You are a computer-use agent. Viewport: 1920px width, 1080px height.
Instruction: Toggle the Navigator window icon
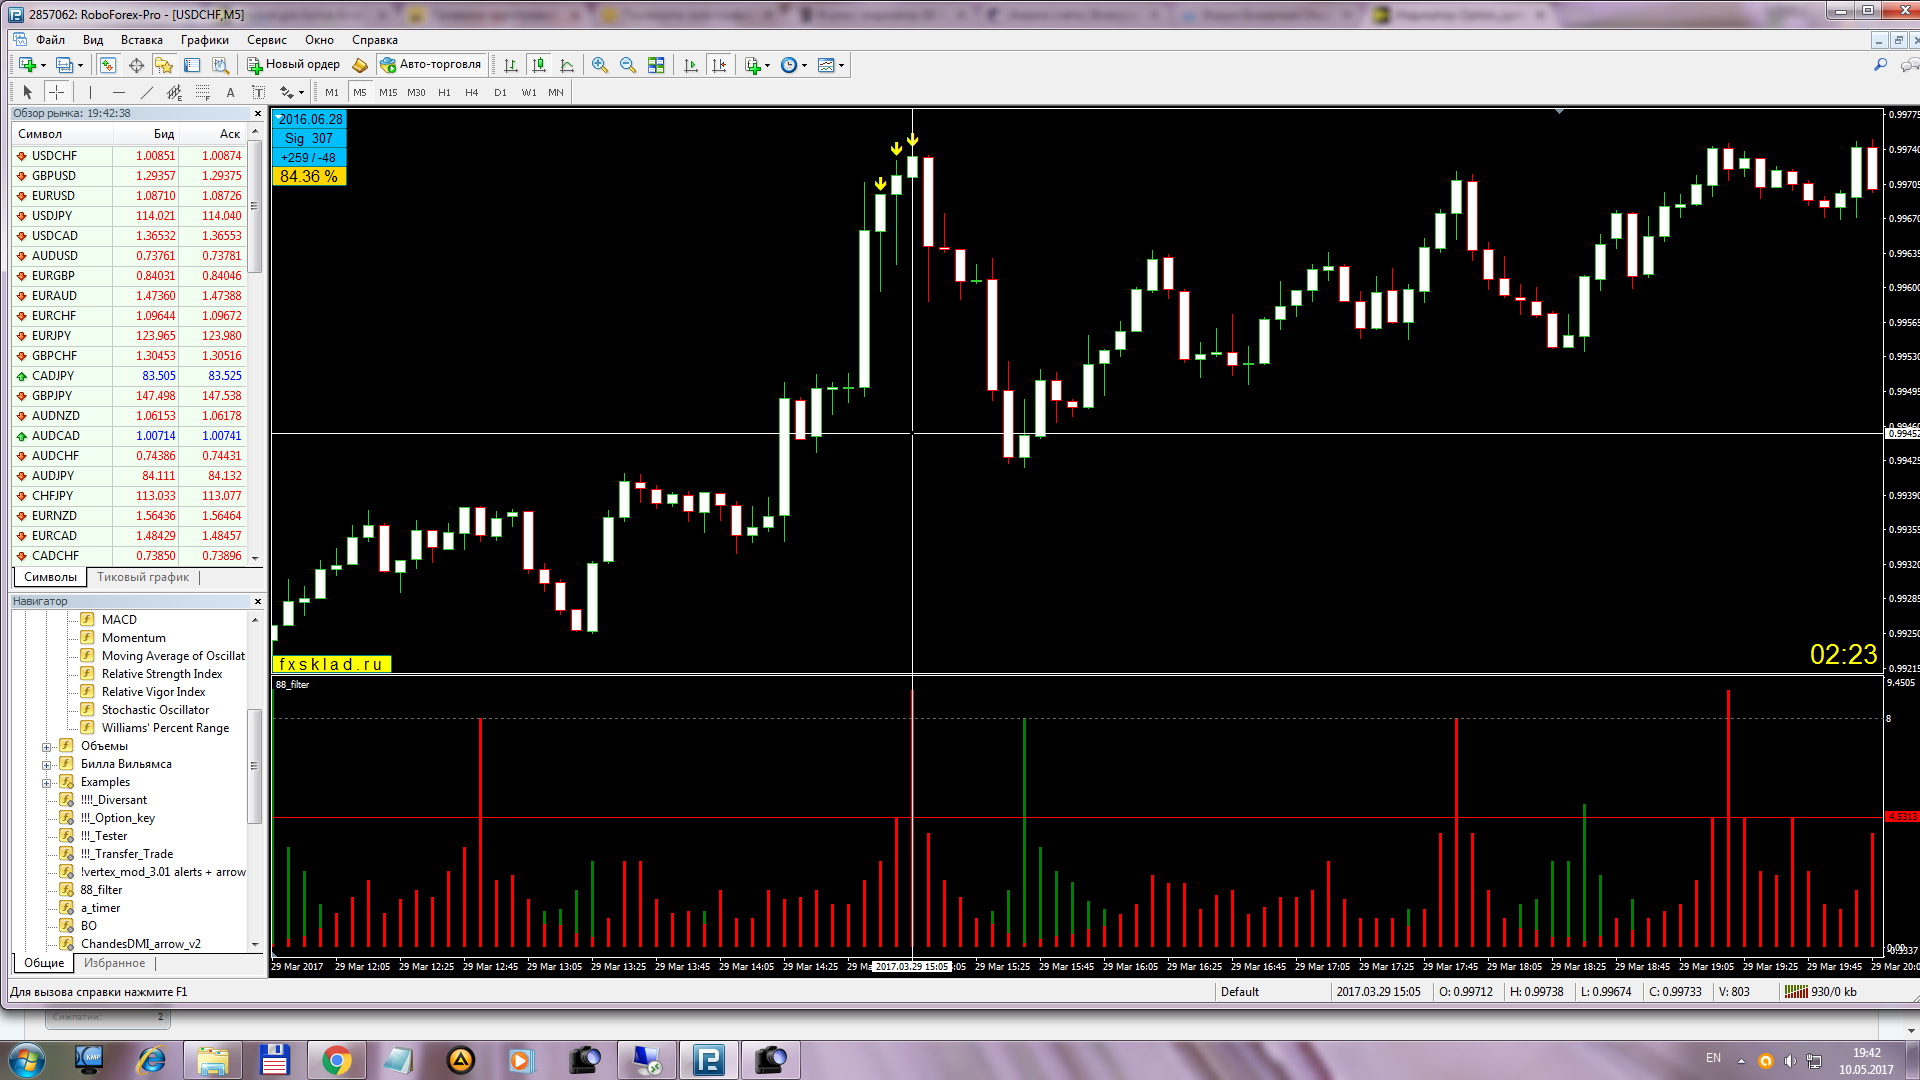164,65
